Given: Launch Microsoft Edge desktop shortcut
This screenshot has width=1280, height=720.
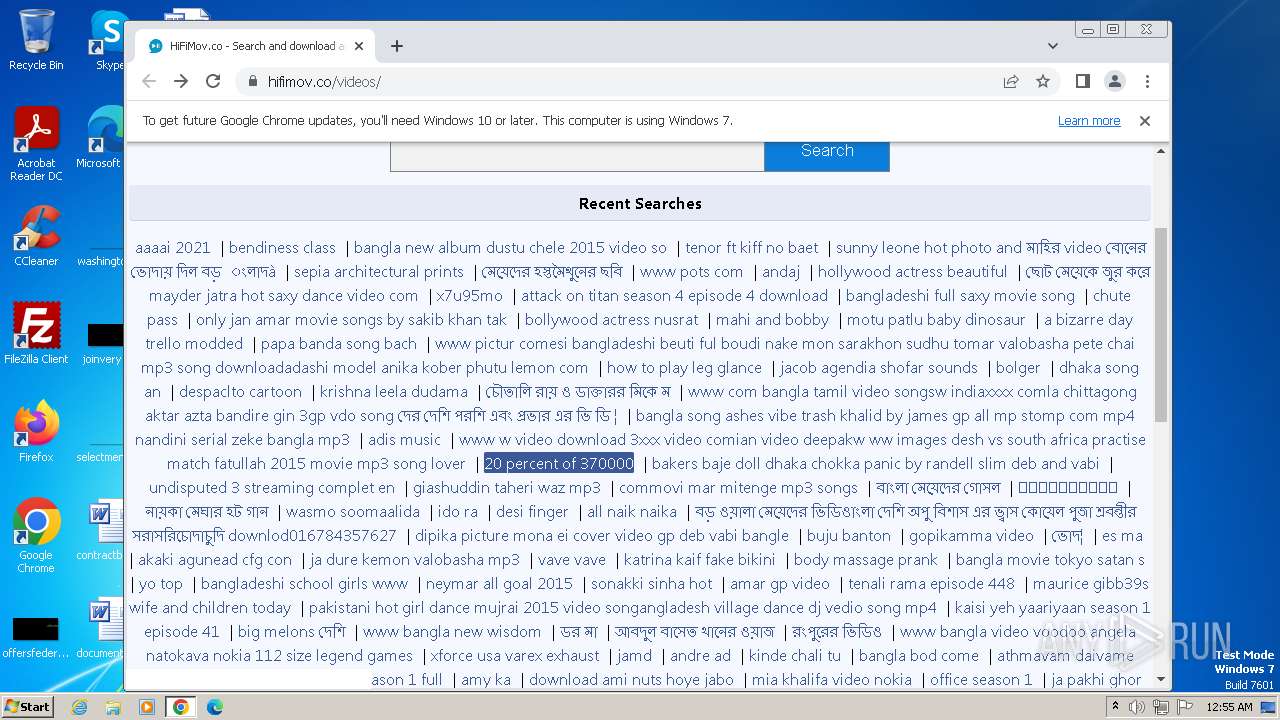Looking at the screenshot, I should click(100, 139).
